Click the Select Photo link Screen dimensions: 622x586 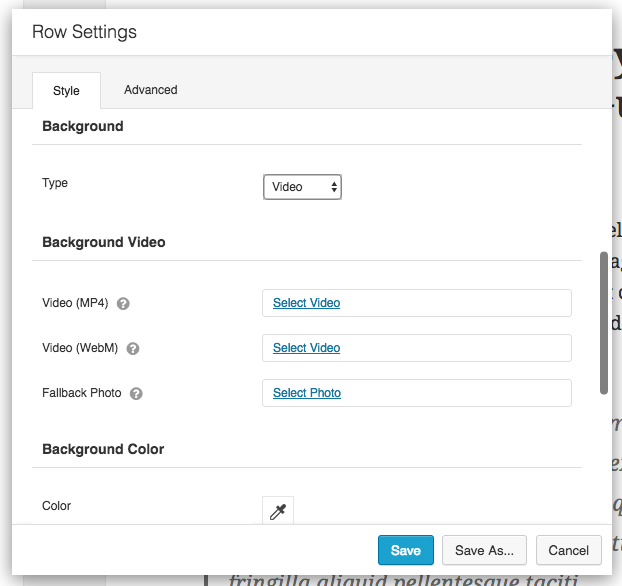(307, 393)
